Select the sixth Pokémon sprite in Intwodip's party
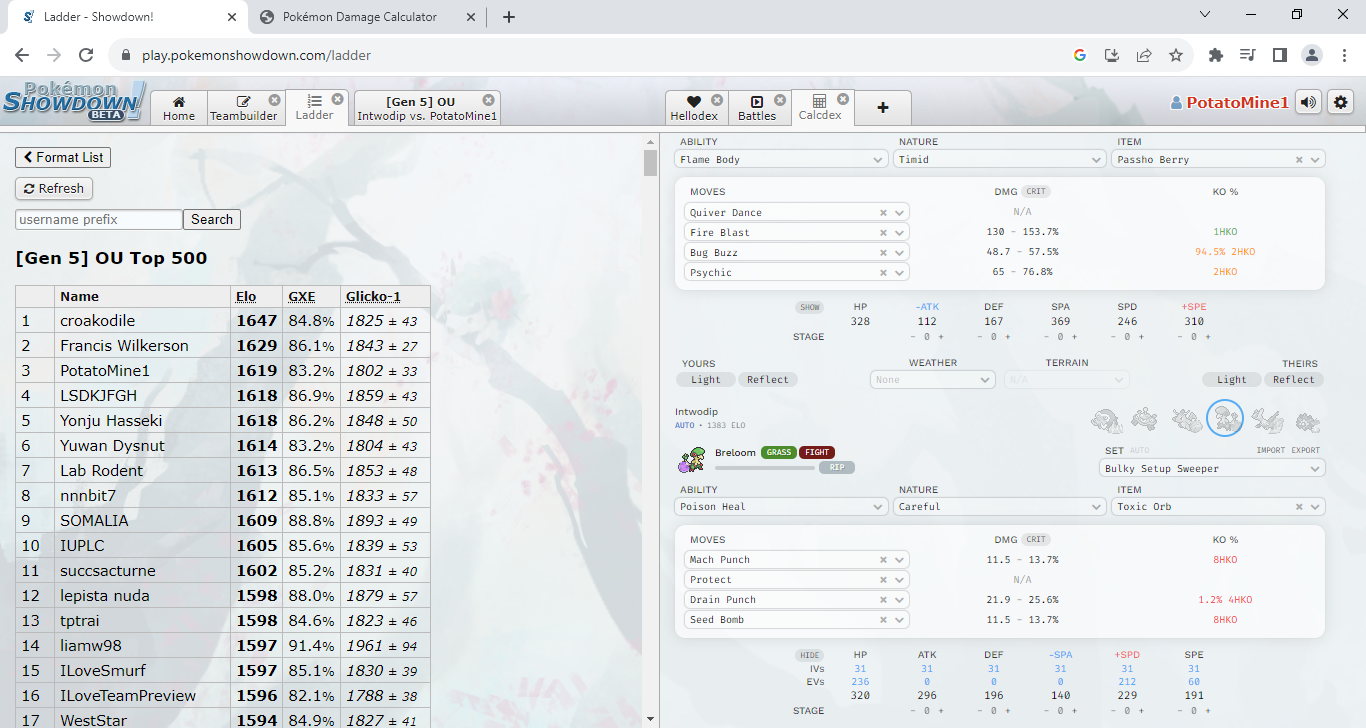 tap(1307, 421)
